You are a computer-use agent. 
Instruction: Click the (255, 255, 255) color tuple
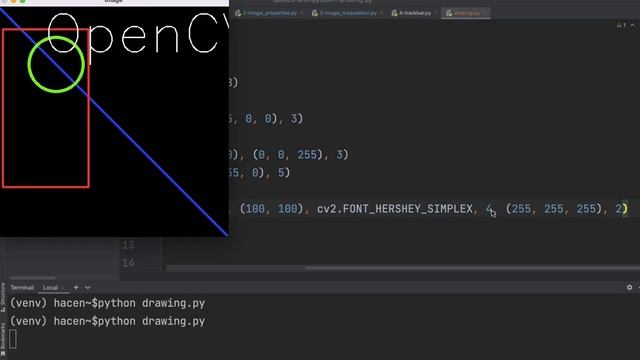554,209
